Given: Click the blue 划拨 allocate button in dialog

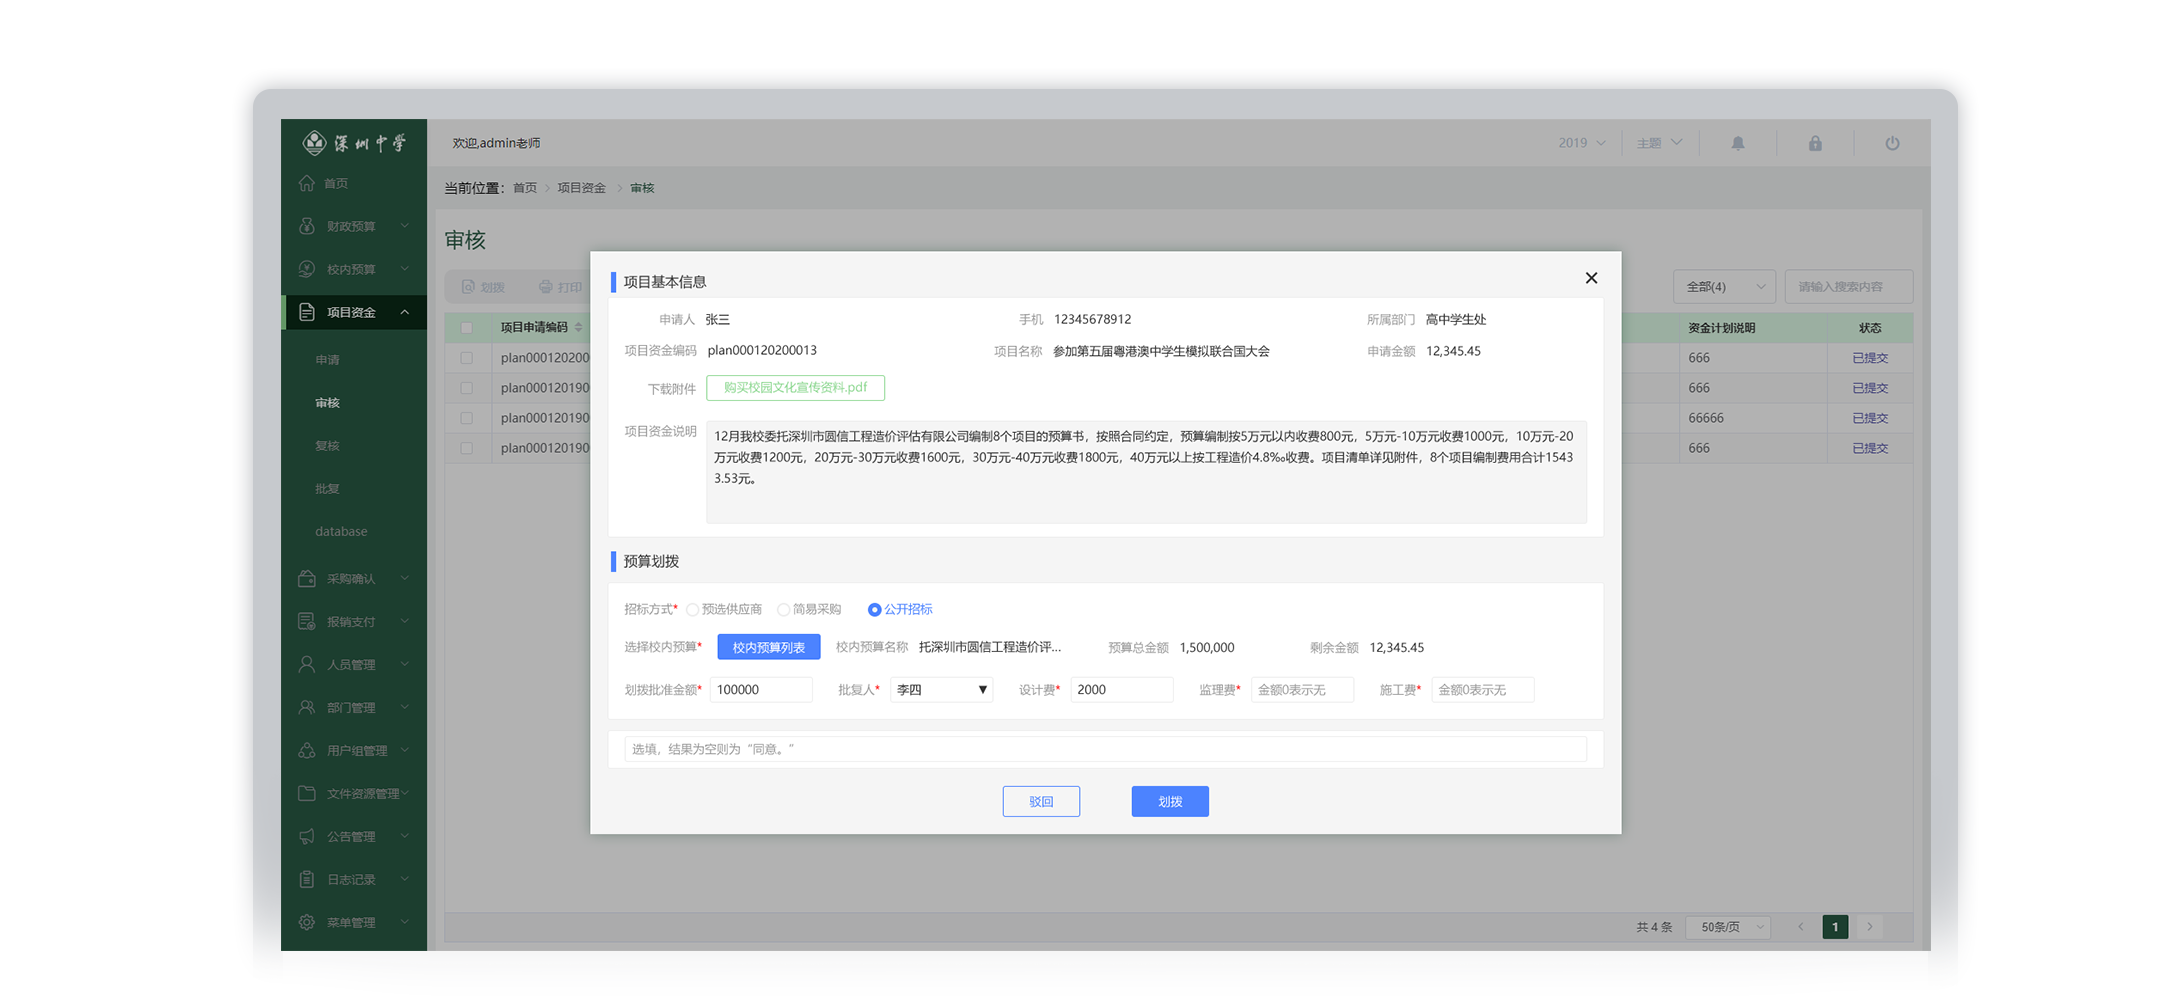Looking at the screenshot, I should [1170, 801].
